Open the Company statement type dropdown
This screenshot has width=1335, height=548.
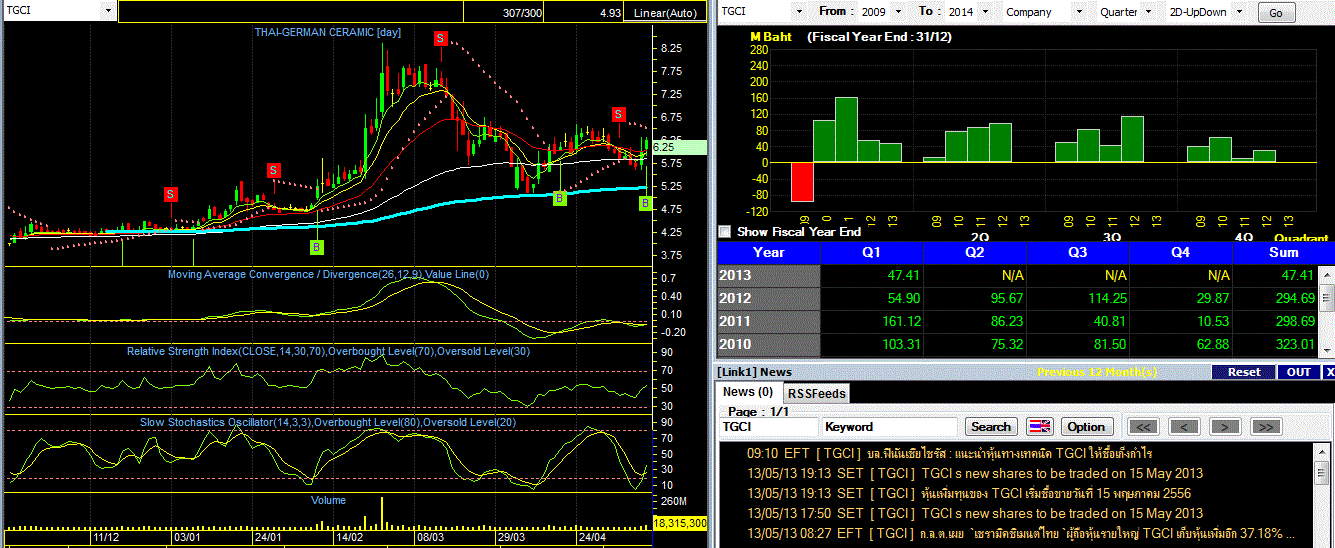(1080, 11)
